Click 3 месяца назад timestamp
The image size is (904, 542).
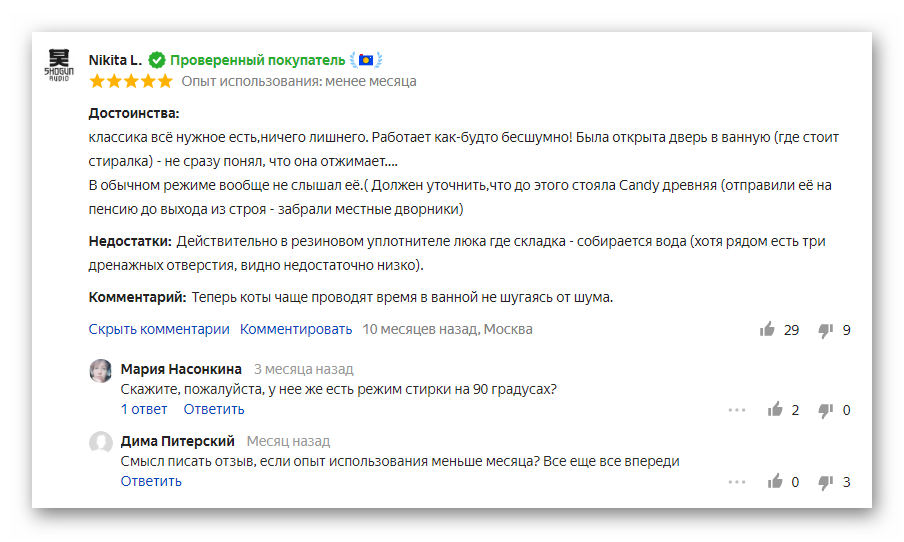pyautogui.click(x=304, y=369)
